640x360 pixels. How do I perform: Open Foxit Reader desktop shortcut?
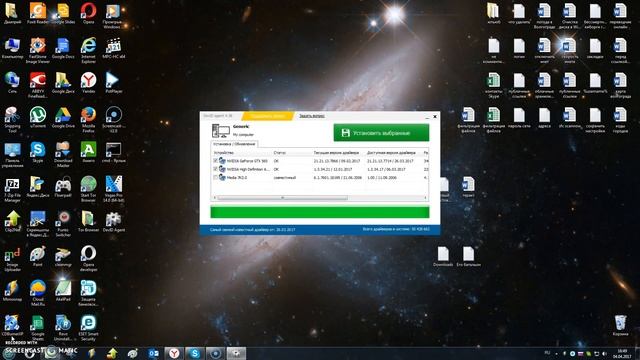(38, 13)
